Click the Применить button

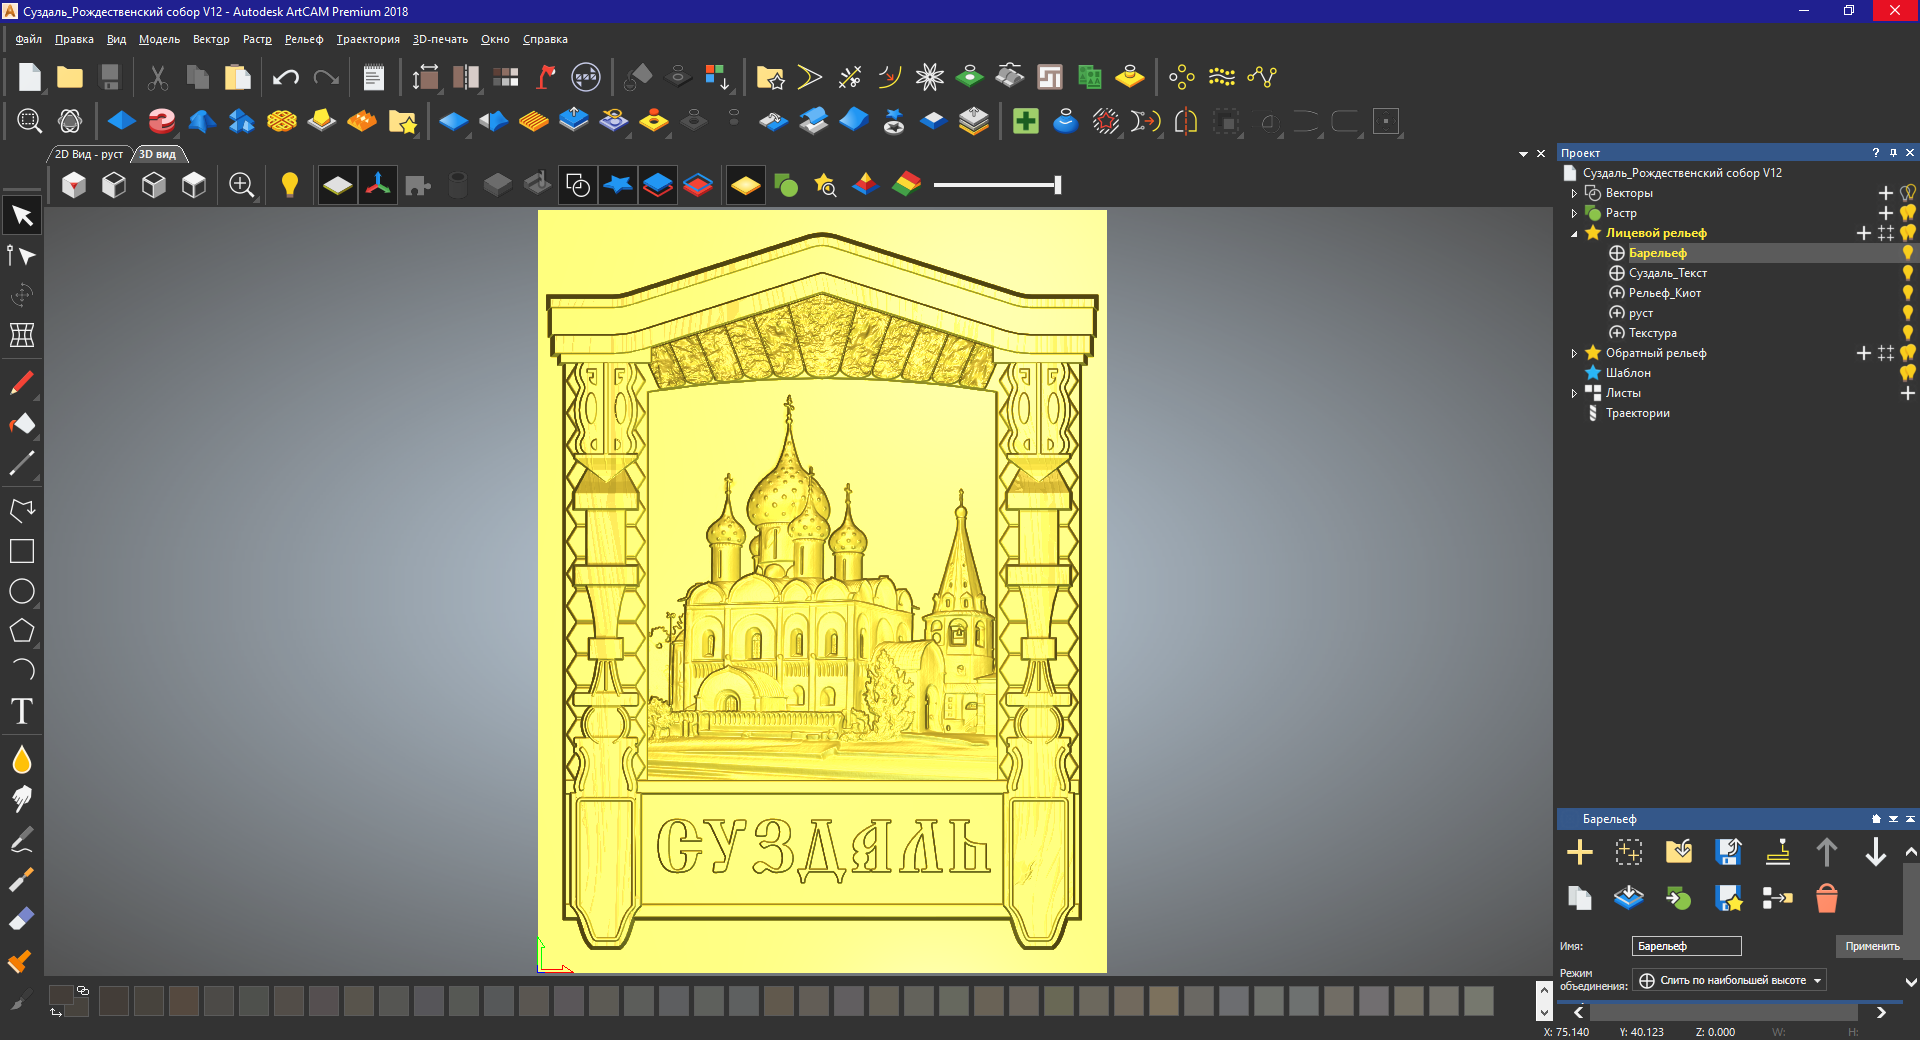pos(1872,946)
